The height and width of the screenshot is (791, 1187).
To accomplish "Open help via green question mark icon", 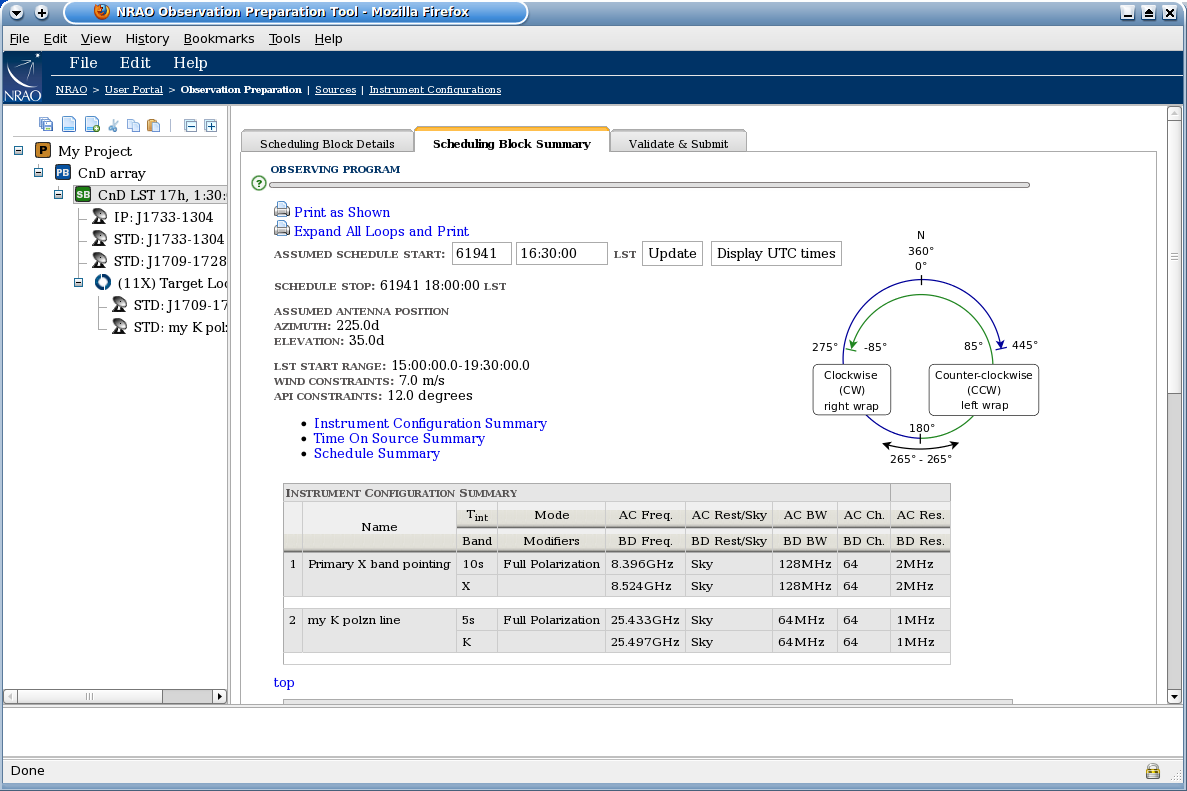I will pos(259,183).
